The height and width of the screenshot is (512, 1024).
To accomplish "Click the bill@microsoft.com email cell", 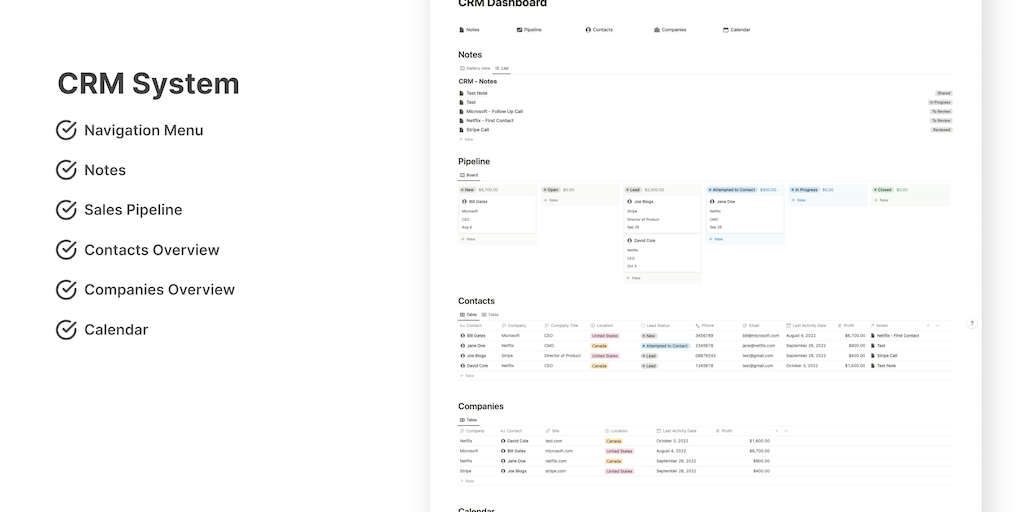I will (761, 336).
